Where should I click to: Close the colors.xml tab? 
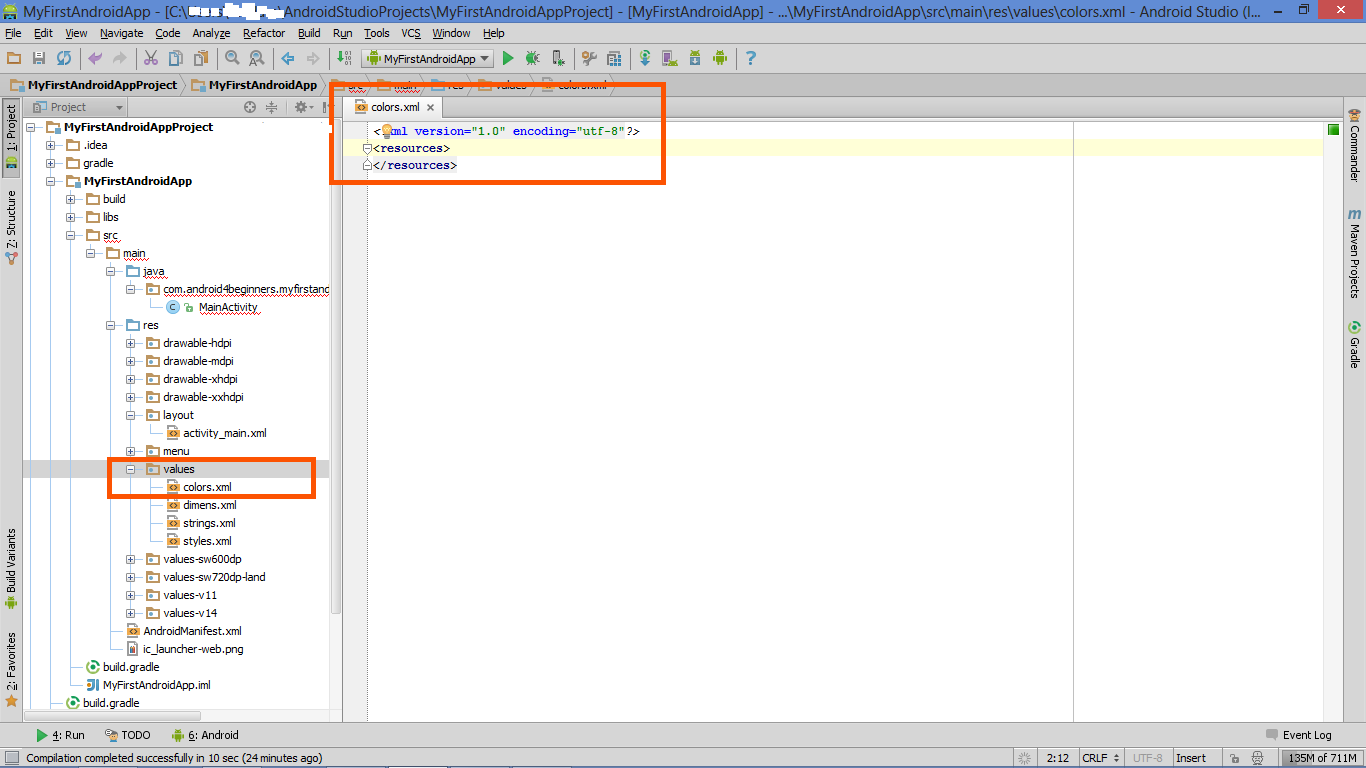[431, 107]
